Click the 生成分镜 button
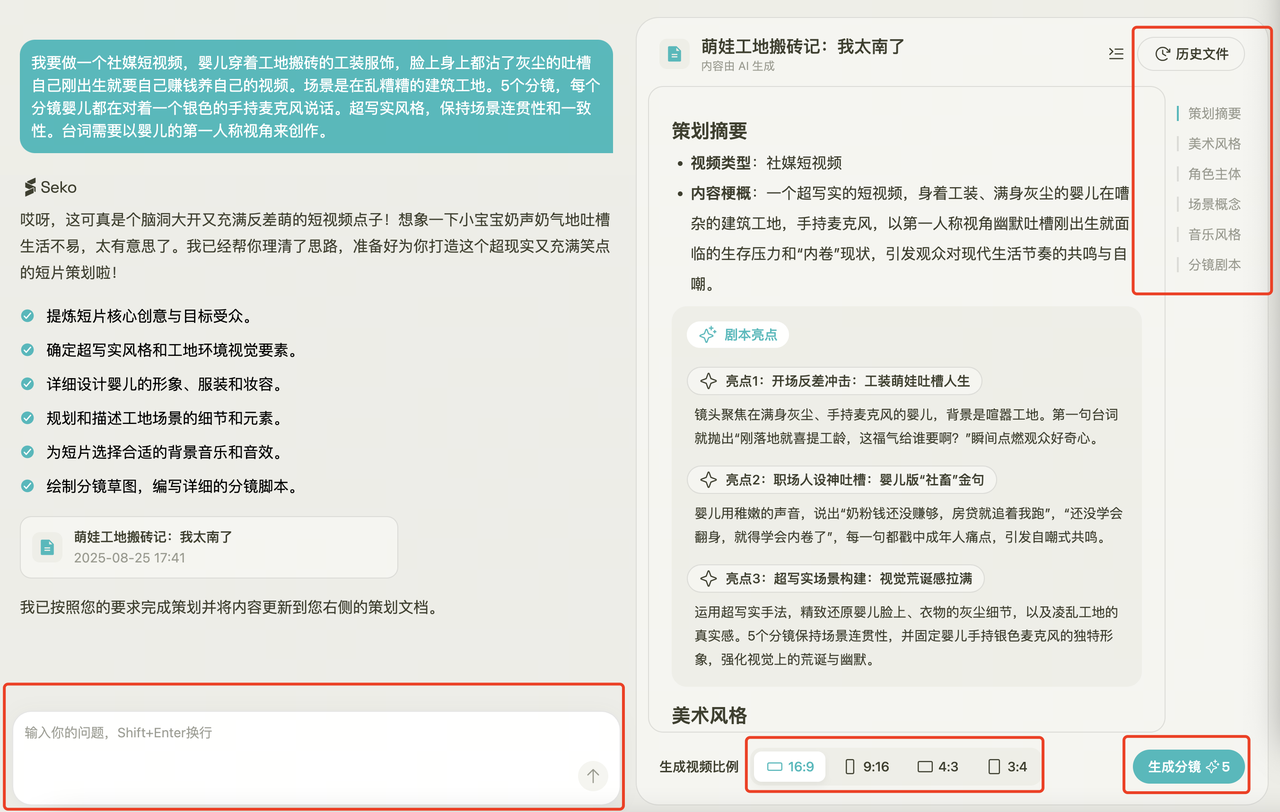The width and height of the screenshot is (1280, 812). (1188, 767)
